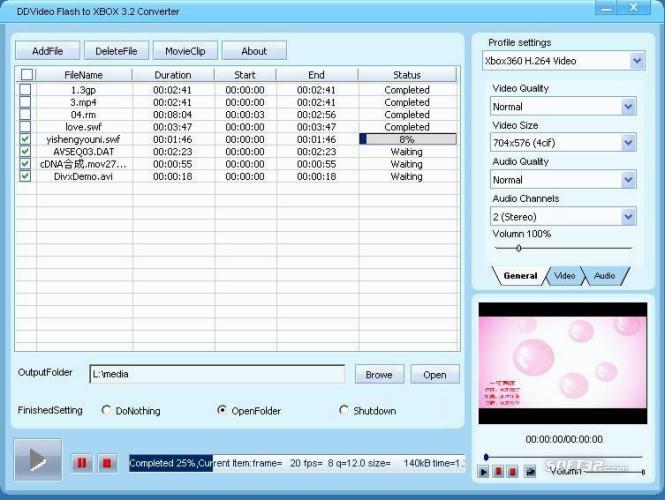This screenshot has height=500, width=665.
Task: Click the OutputFolder path input field
Action: coord(217,374)
